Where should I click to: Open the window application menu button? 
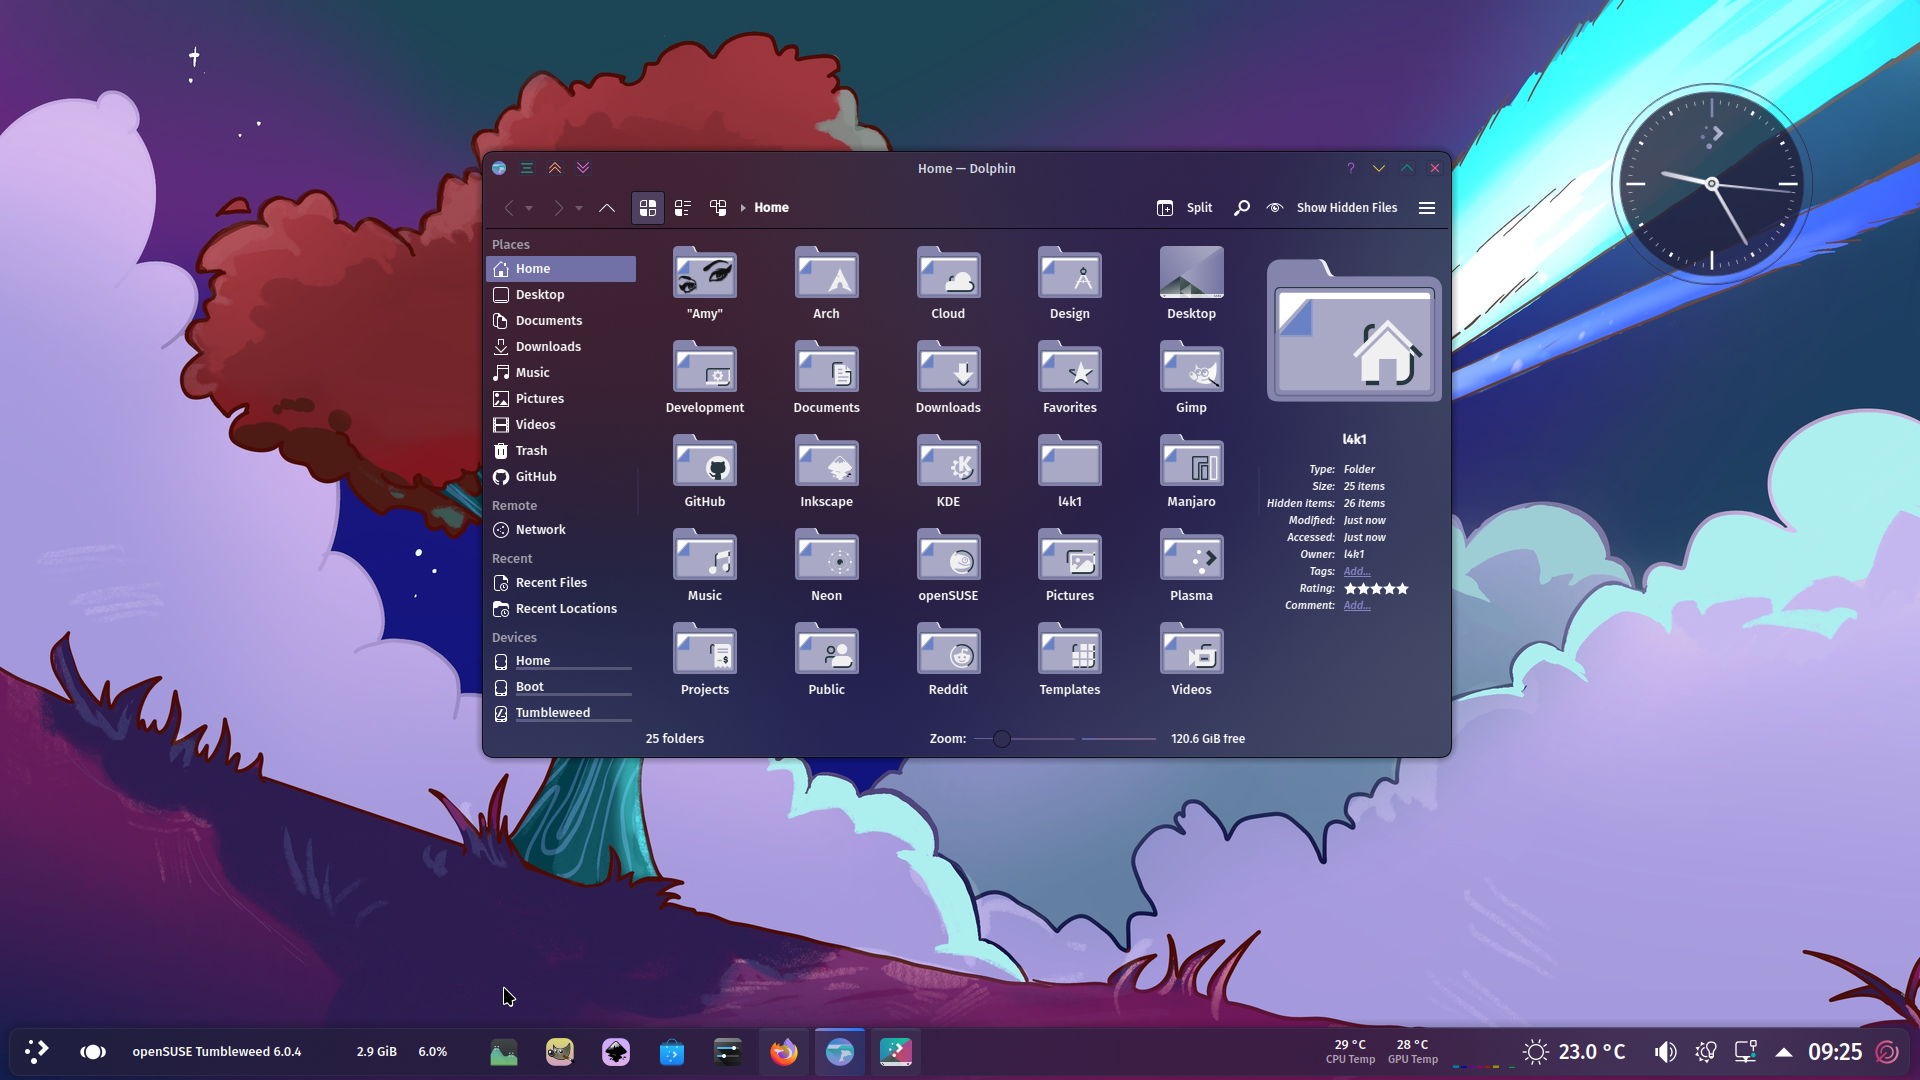[x=527, y=168]
